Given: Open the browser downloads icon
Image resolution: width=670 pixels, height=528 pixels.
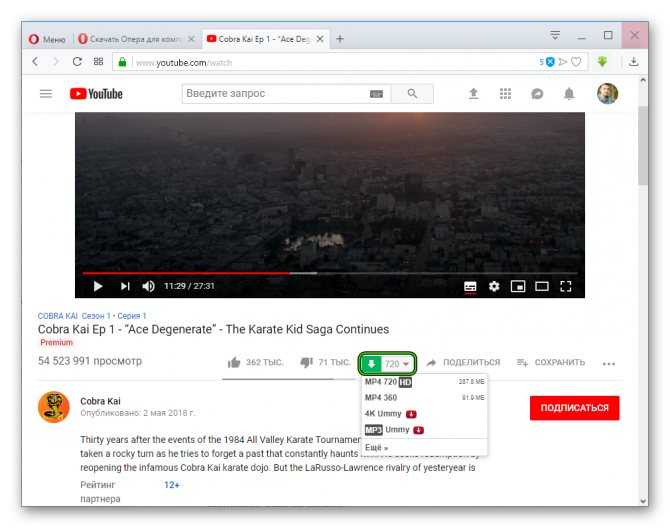Looking at the screenshot, I should click(634, 62).
